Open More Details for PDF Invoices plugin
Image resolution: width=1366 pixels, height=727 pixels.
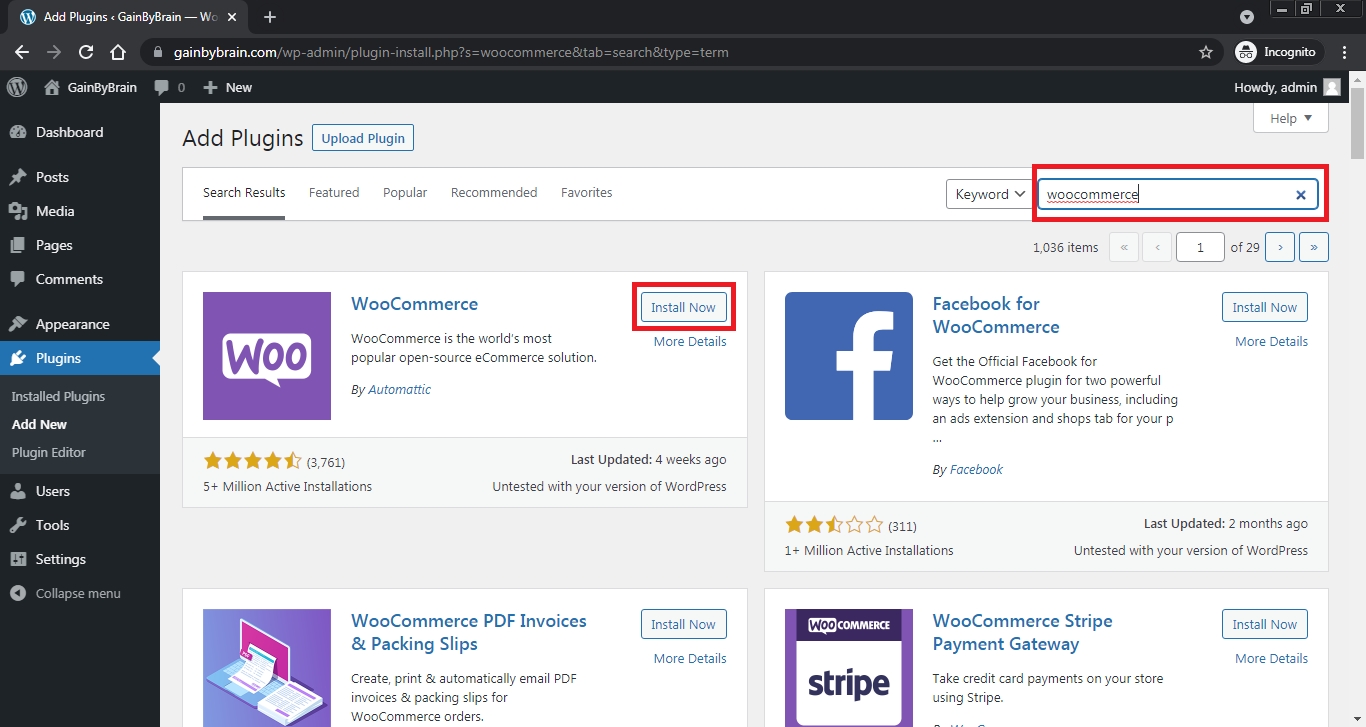pyautogui.click(x=690, y=658)
